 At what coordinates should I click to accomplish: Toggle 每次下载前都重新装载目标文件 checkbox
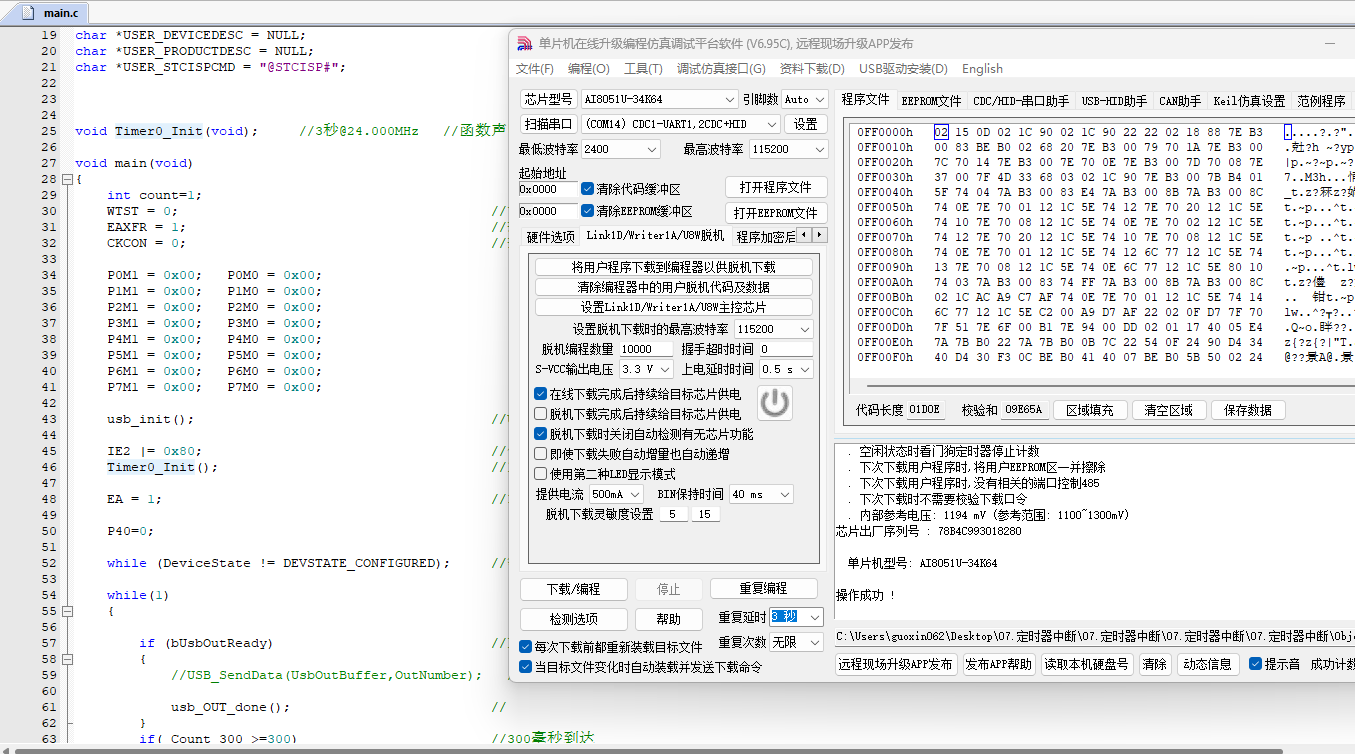[x=526, y=647]
